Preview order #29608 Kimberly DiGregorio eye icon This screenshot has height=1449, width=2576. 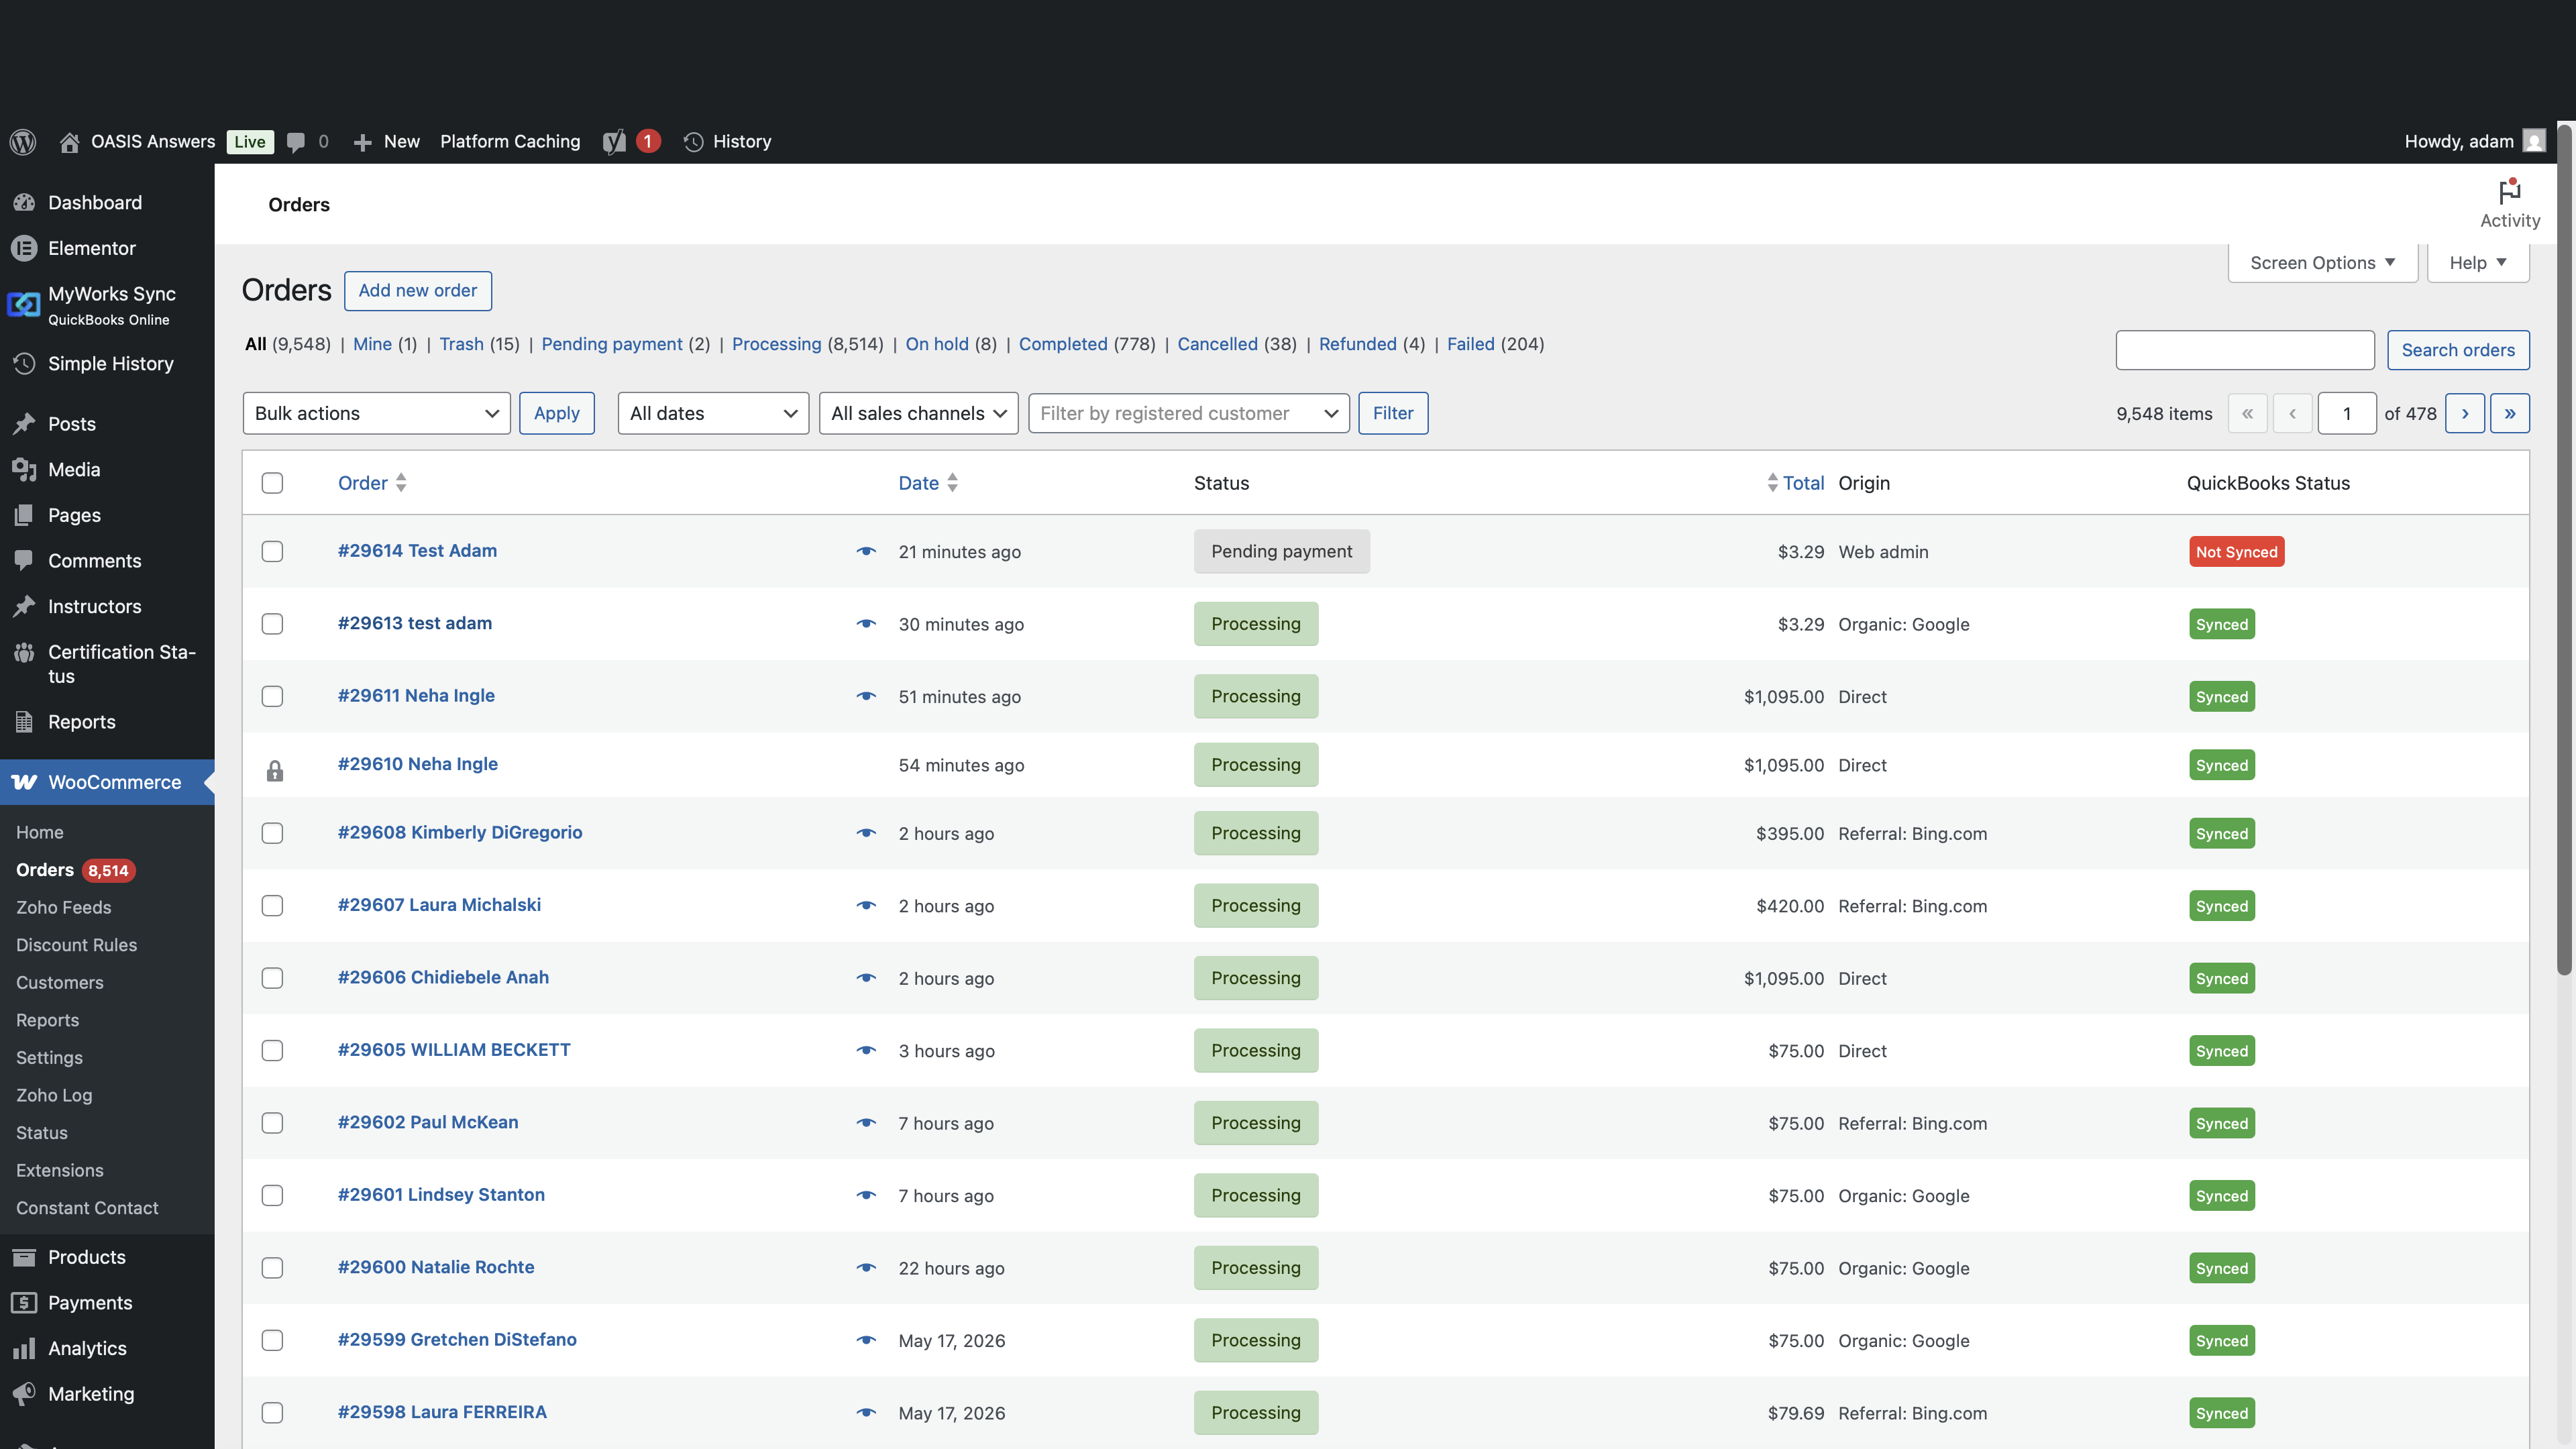866,833
